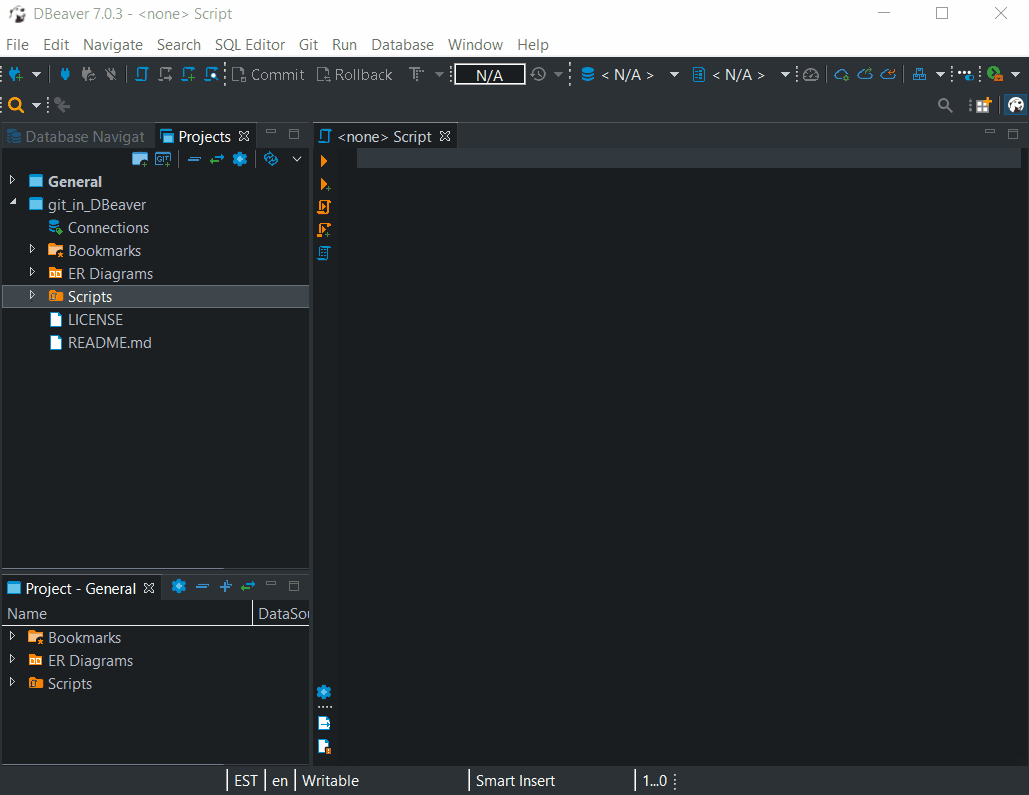Open the active schema N/A selector
The height and width of the screenshot is (795, 1029).
pyautogui.click(x=742, y=75)
